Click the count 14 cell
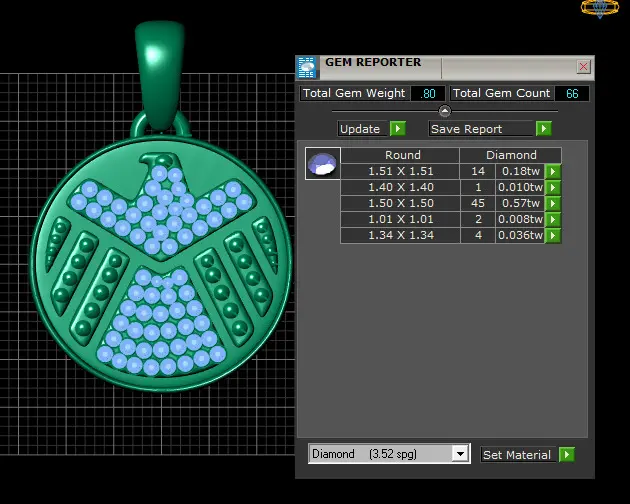630x504 pixels. (x=478, y=171)
